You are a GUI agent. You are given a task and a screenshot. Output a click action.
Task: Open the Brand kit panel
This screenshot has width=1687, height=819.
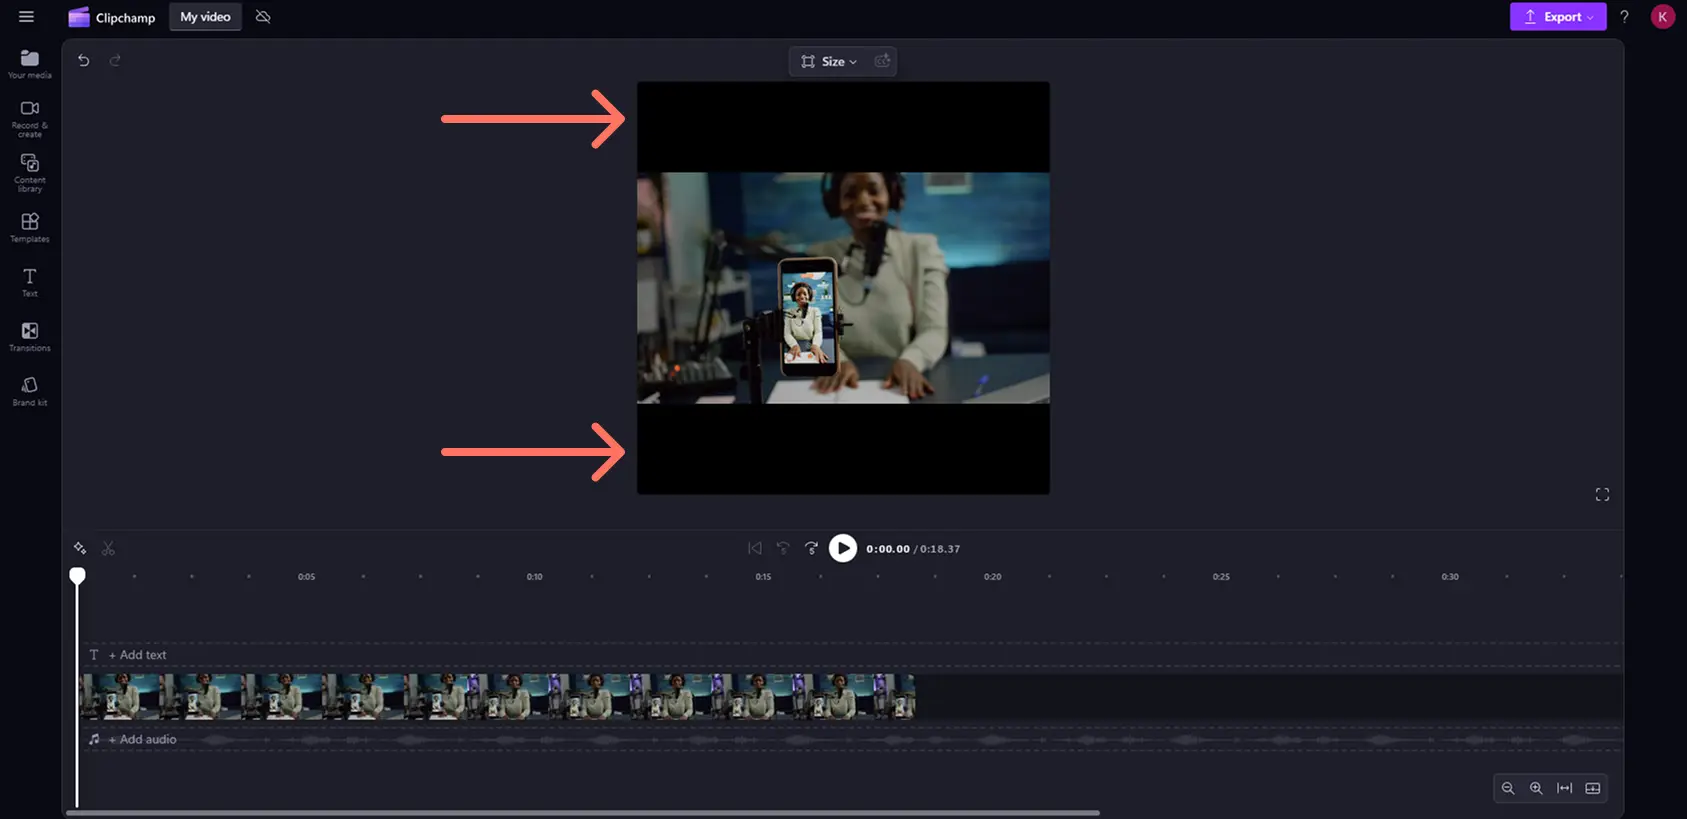tap(29, 391)
